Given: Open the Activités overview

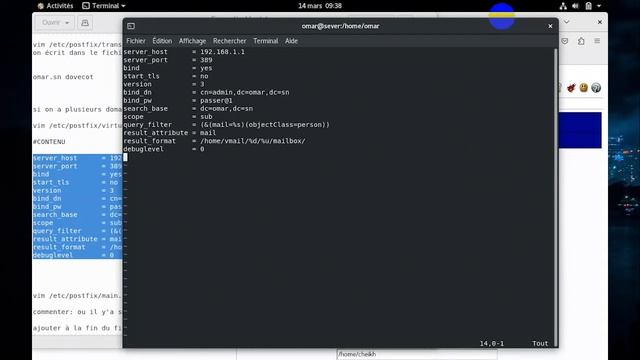Looking at the screenshot, I should (55, 6).
